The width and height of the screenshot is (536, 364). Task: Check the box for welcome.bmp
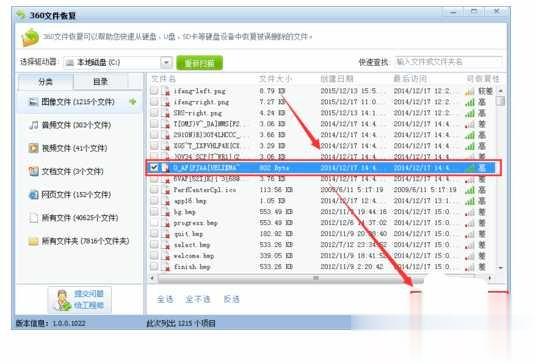point(154,255)
